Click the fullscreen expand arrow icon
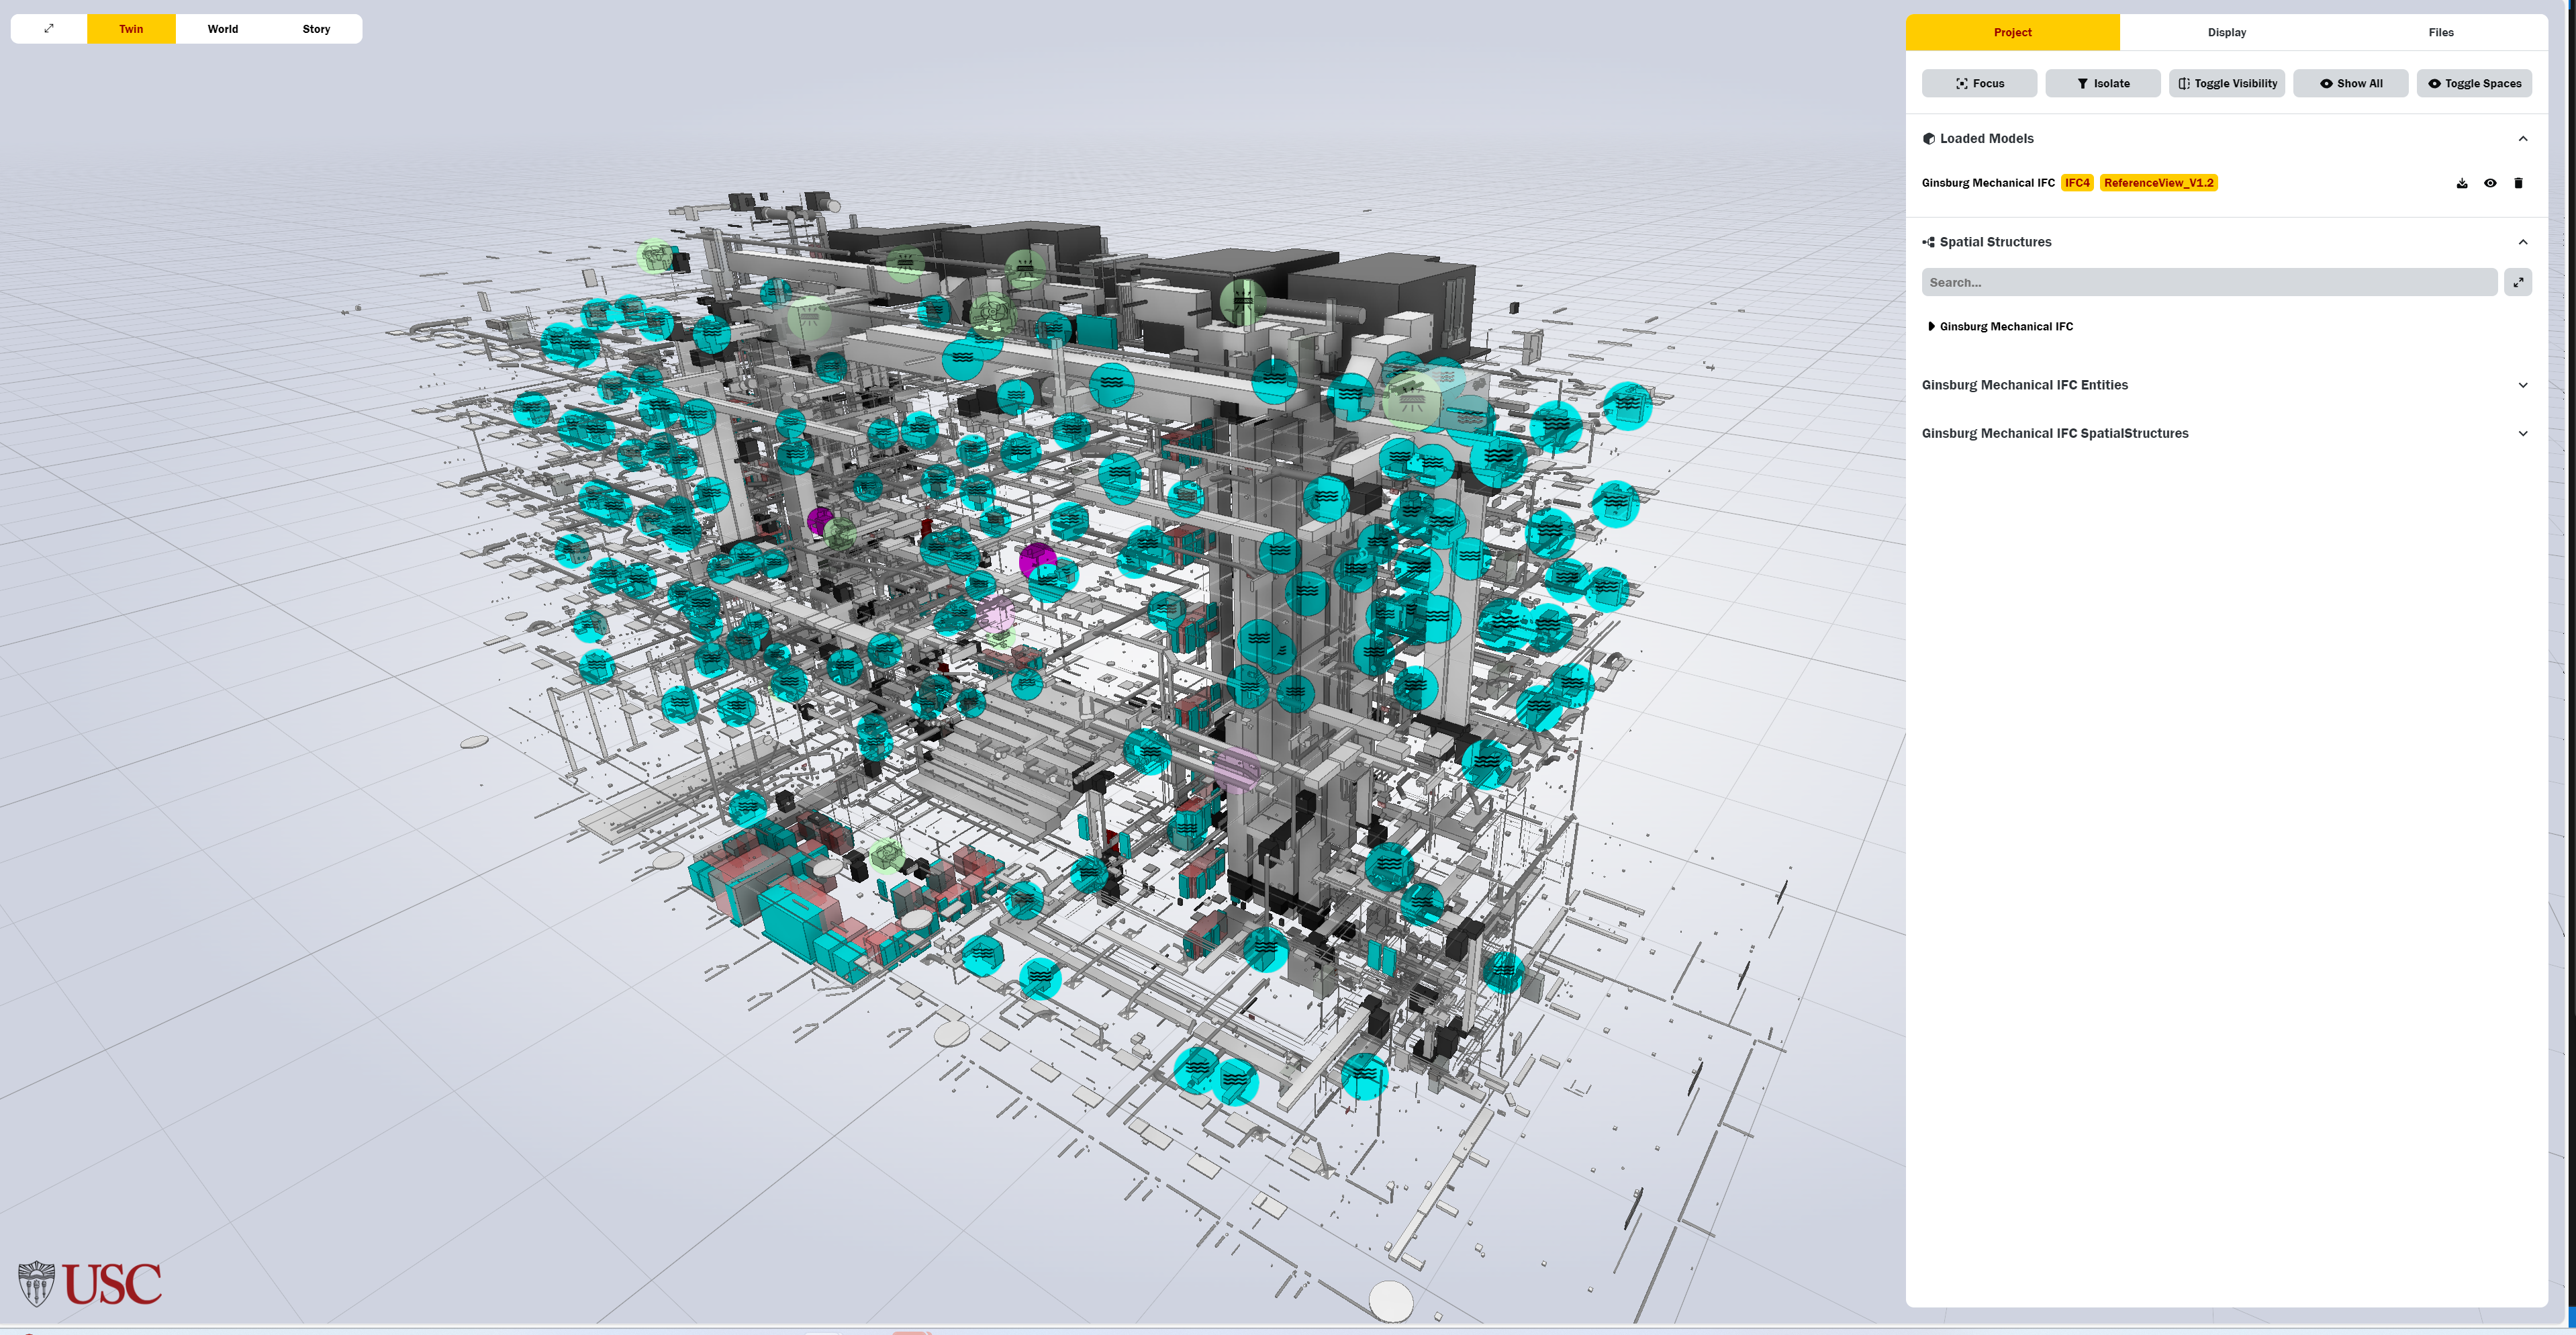The image size is (2576, 1335). (49, 29)
